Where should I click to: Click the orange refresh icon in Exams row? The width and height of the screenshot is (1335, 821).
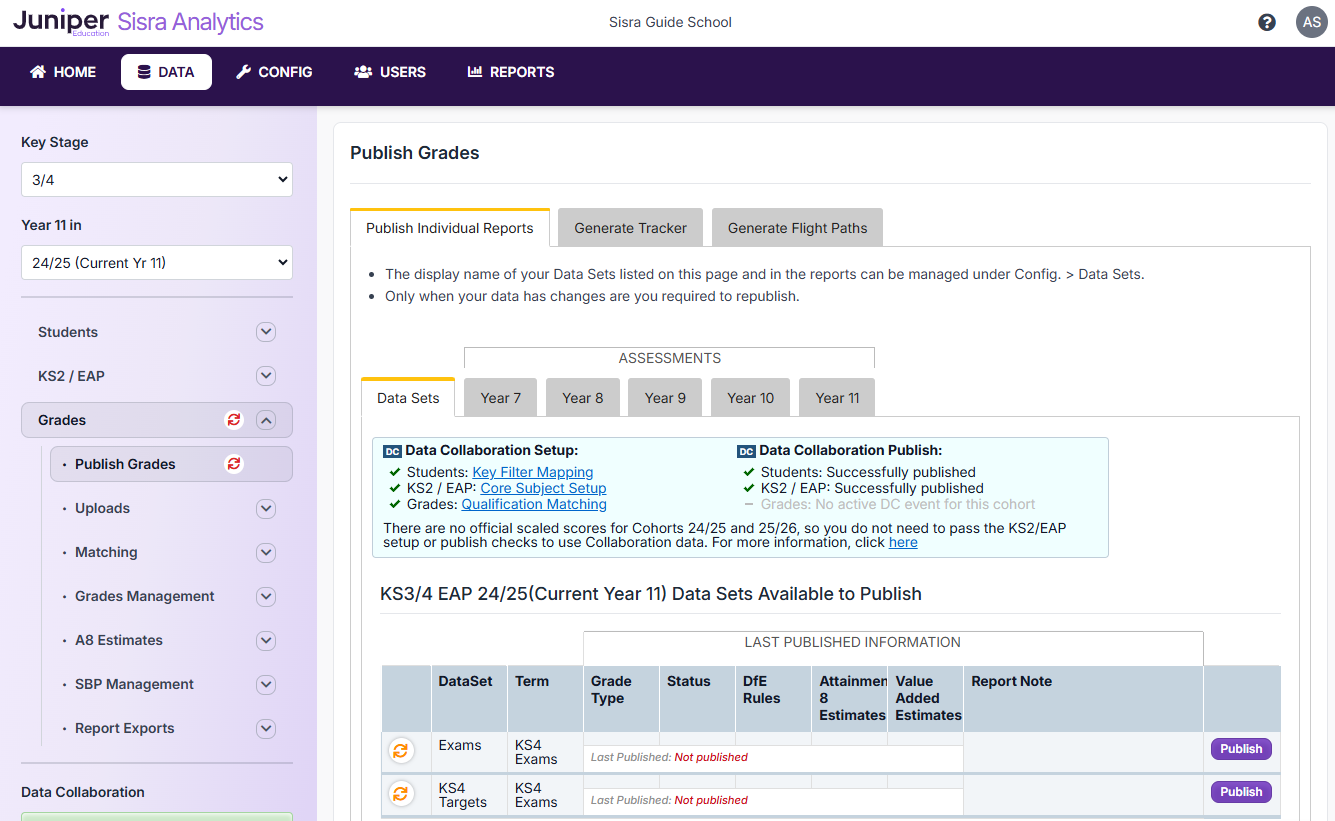pyautogui.click(x=400, y=750)
